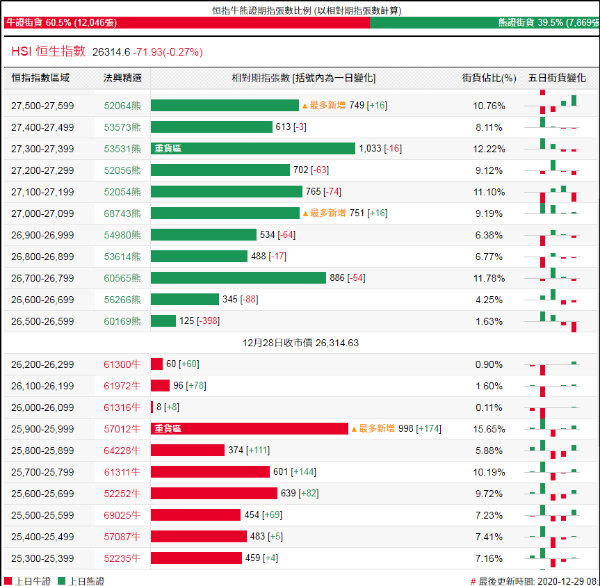Viewport: 600px width, 586px height.
Task: Click green 重貨區 bar in 27,300-27,399 row
Action: (253, 149)
